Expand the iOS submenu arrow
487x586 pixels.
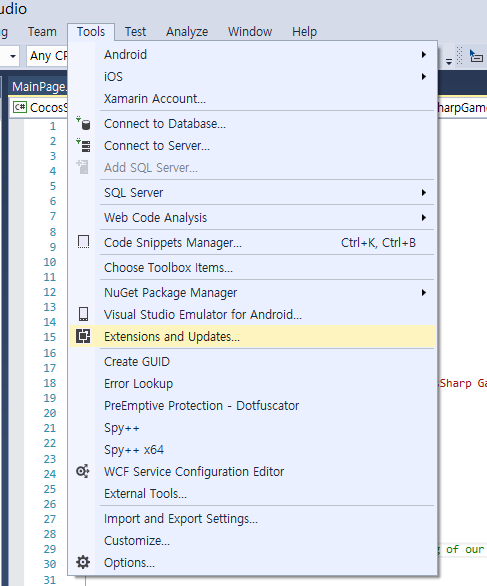point(423,77)
